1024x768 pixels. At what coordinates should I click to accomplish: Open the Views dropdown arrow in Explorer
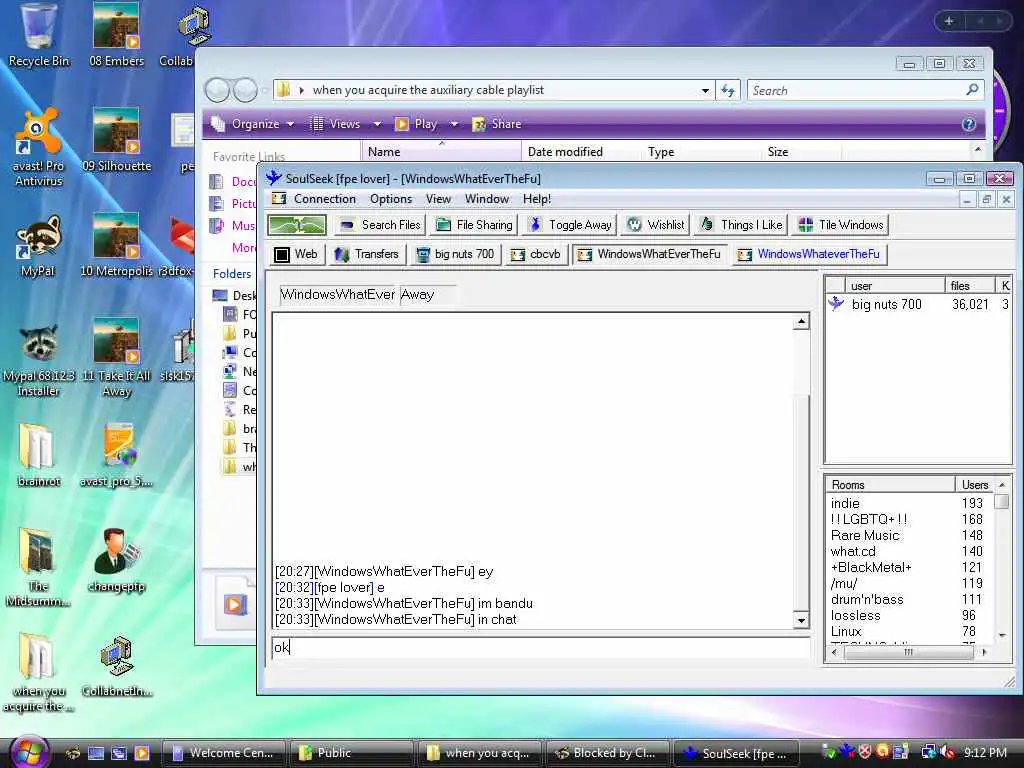pyautogui.click(x=377, y=124)
